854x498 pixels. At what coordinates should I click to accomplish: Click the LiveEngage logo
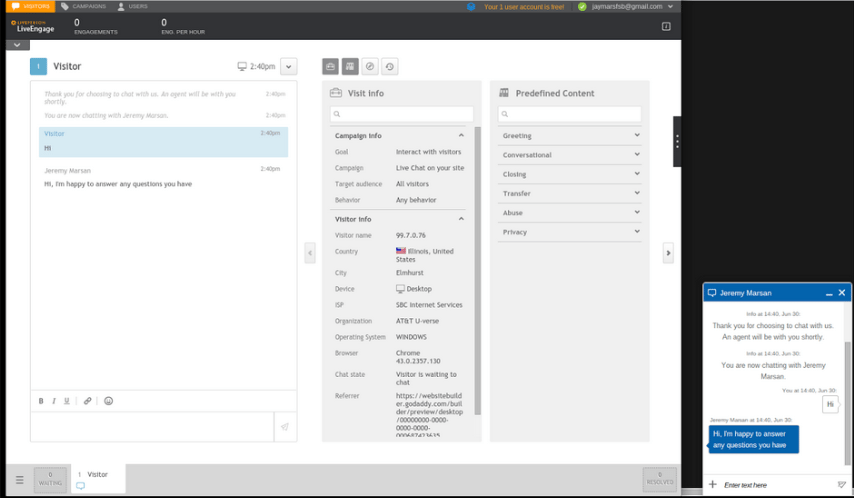pos(33,27)
